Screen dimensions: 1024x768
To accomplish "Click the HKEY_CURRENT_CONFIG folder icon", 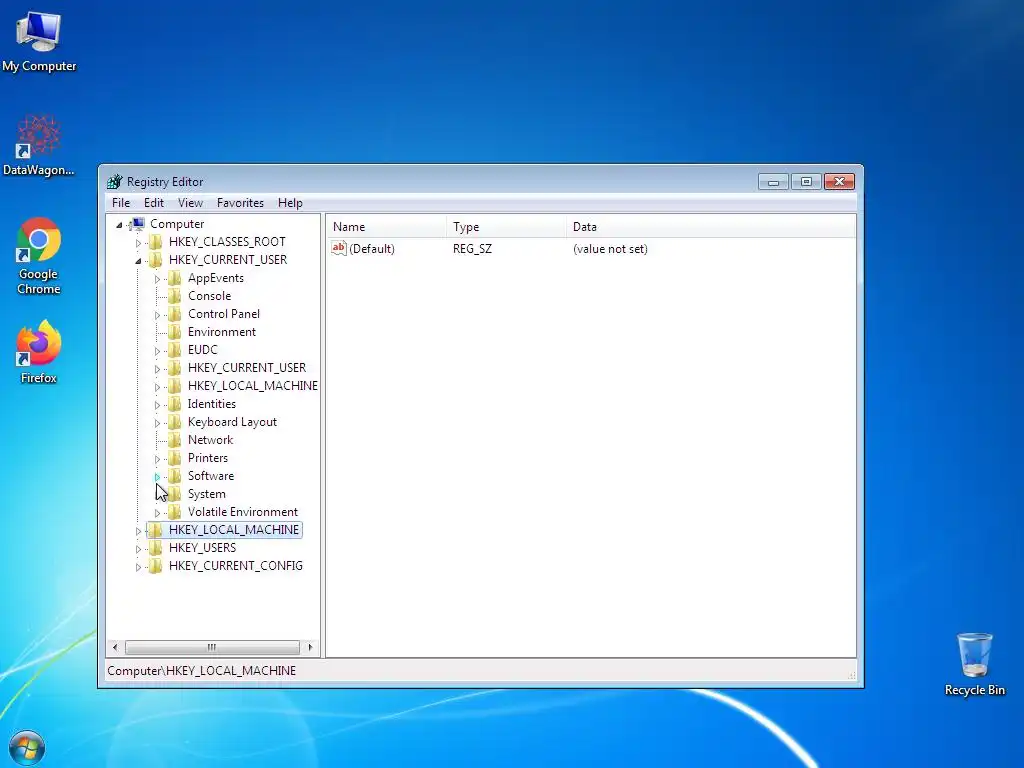I will coord(155,566).
